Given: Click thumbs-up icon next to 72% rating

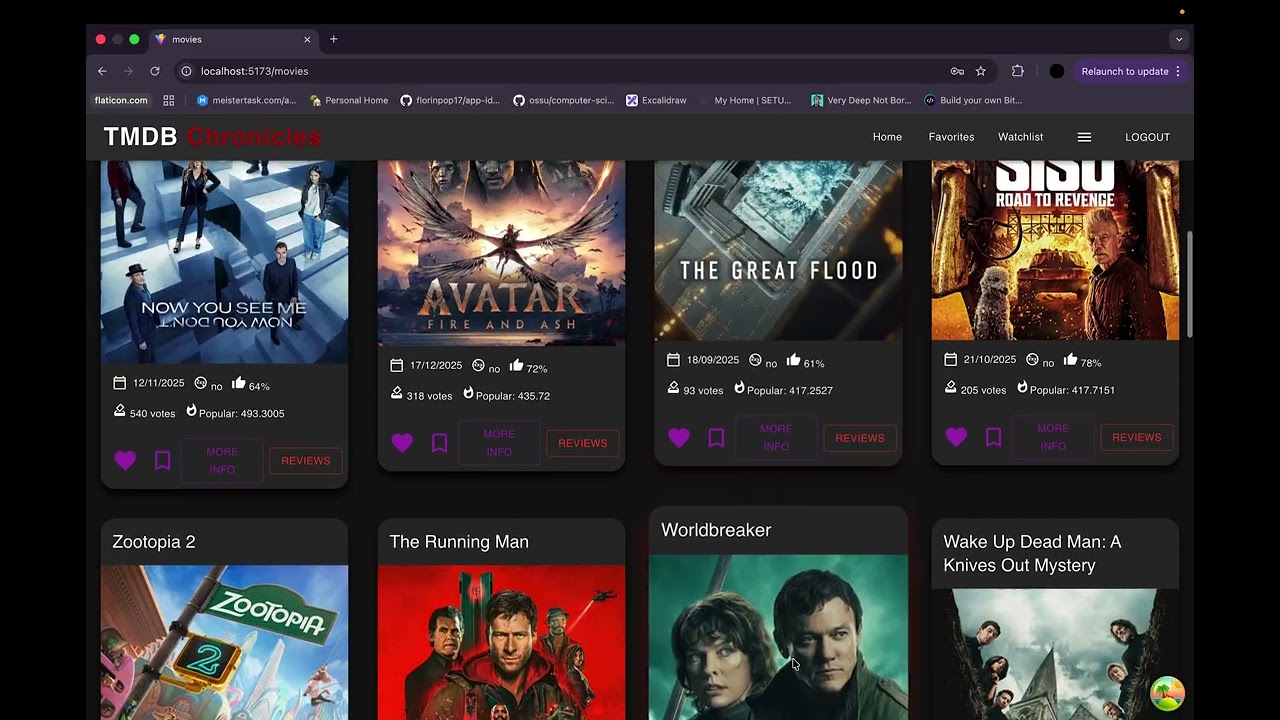Looking at the screenshot, I should [517, 366].
